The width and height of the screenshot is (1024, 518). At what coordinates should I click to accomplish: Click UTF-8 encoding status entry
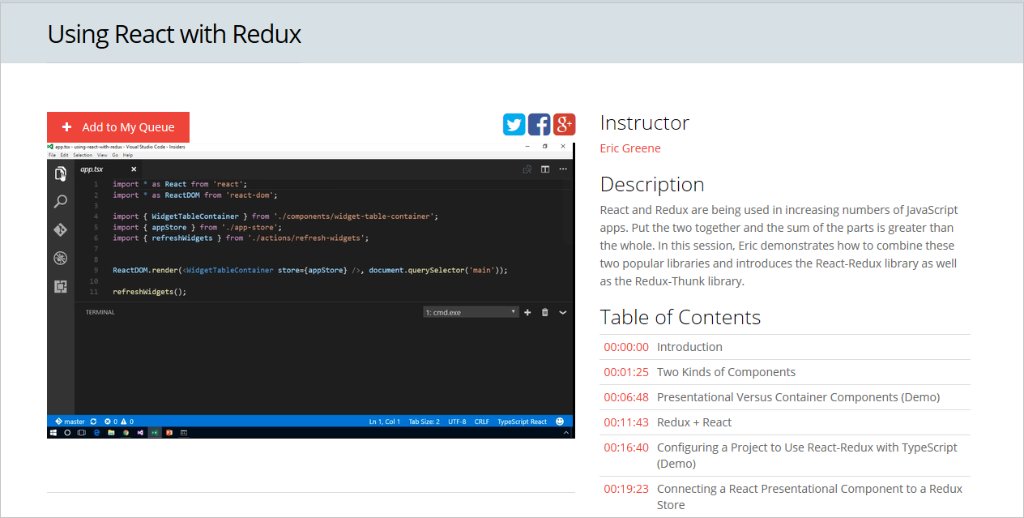coord(457,421)
